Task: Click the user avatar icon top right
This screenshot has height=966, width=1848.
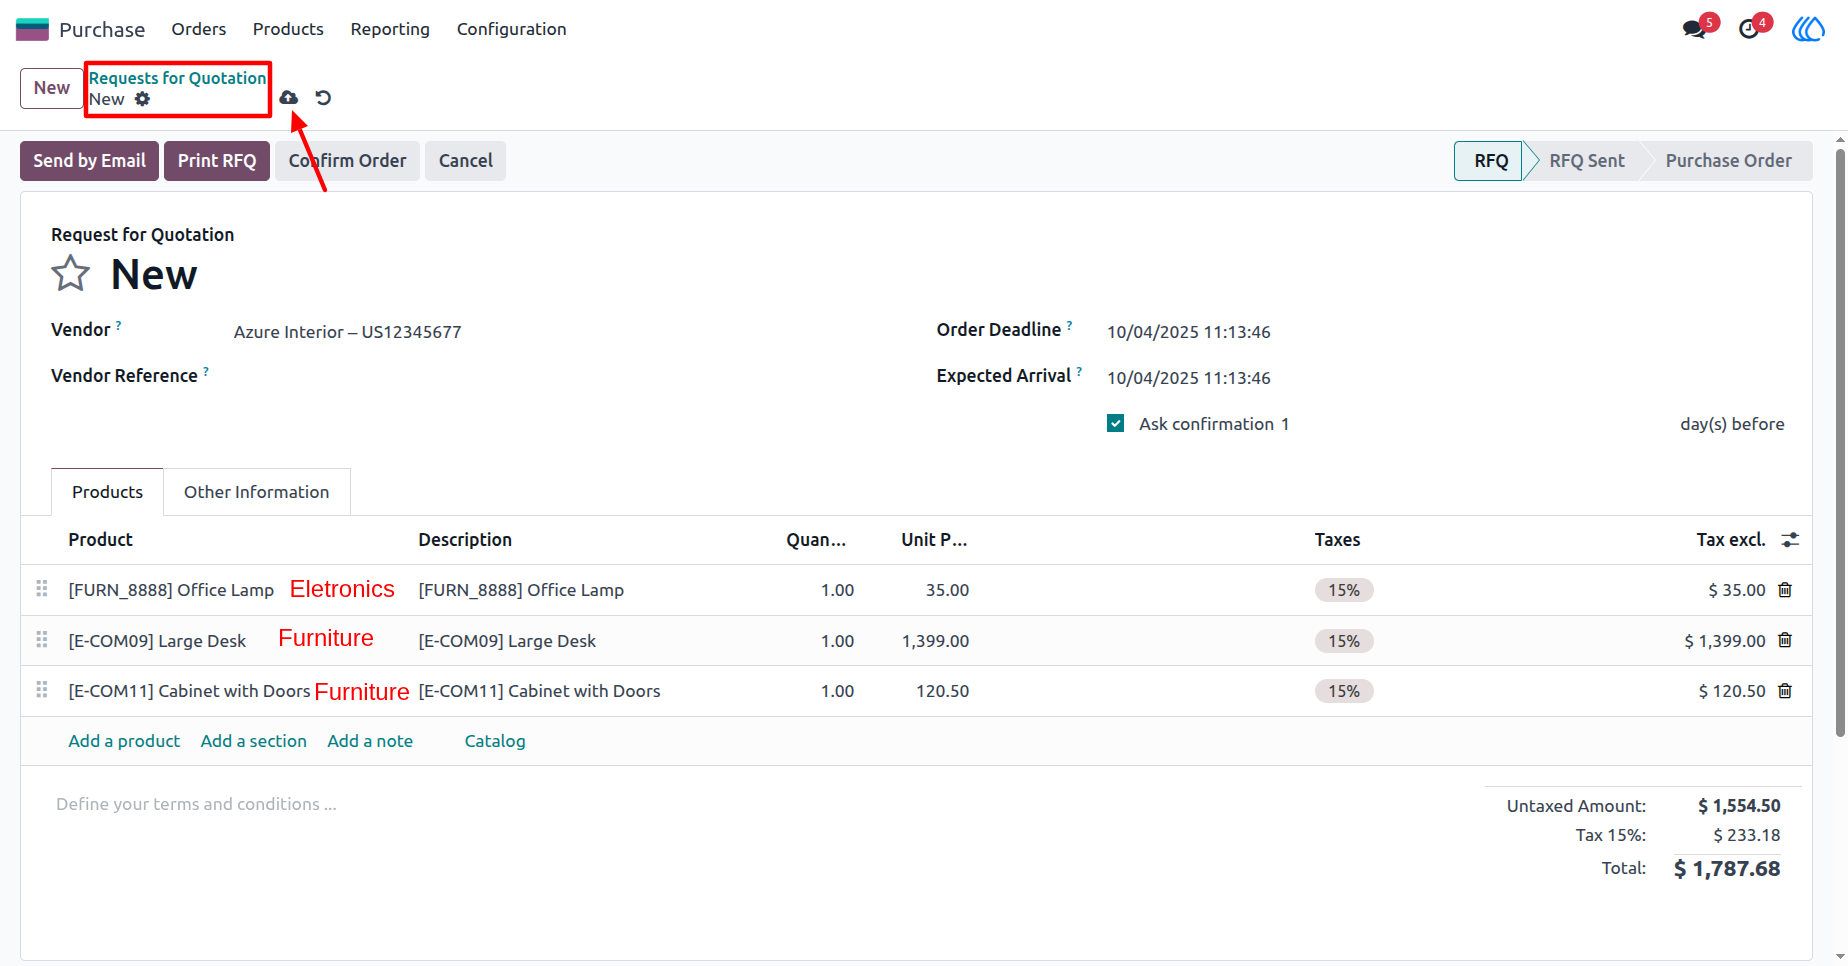Action: (1807, 29)
